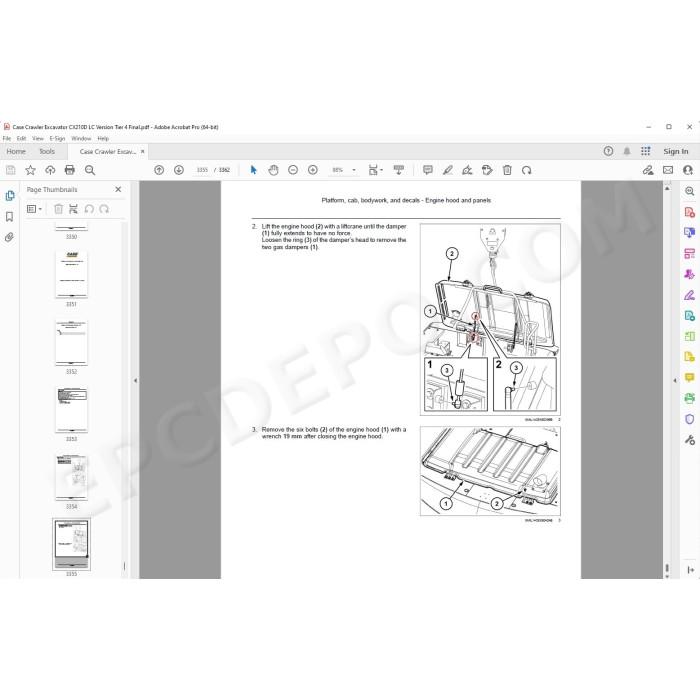The height and width of the screenshot is (700, 700).
Task: Open the share with others icon
Action: (688, 170)
